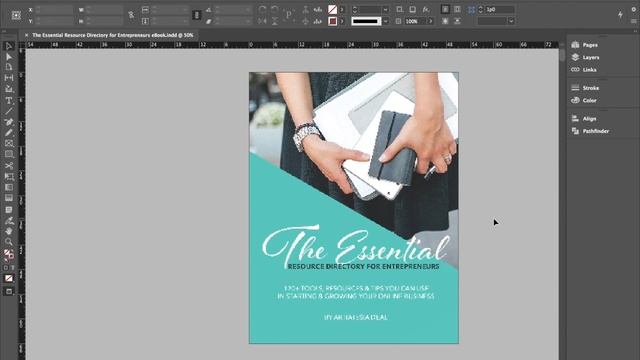Pick the Eyedropper tool
The width and height of the screenshot is (640, 360).
[9, 220]
